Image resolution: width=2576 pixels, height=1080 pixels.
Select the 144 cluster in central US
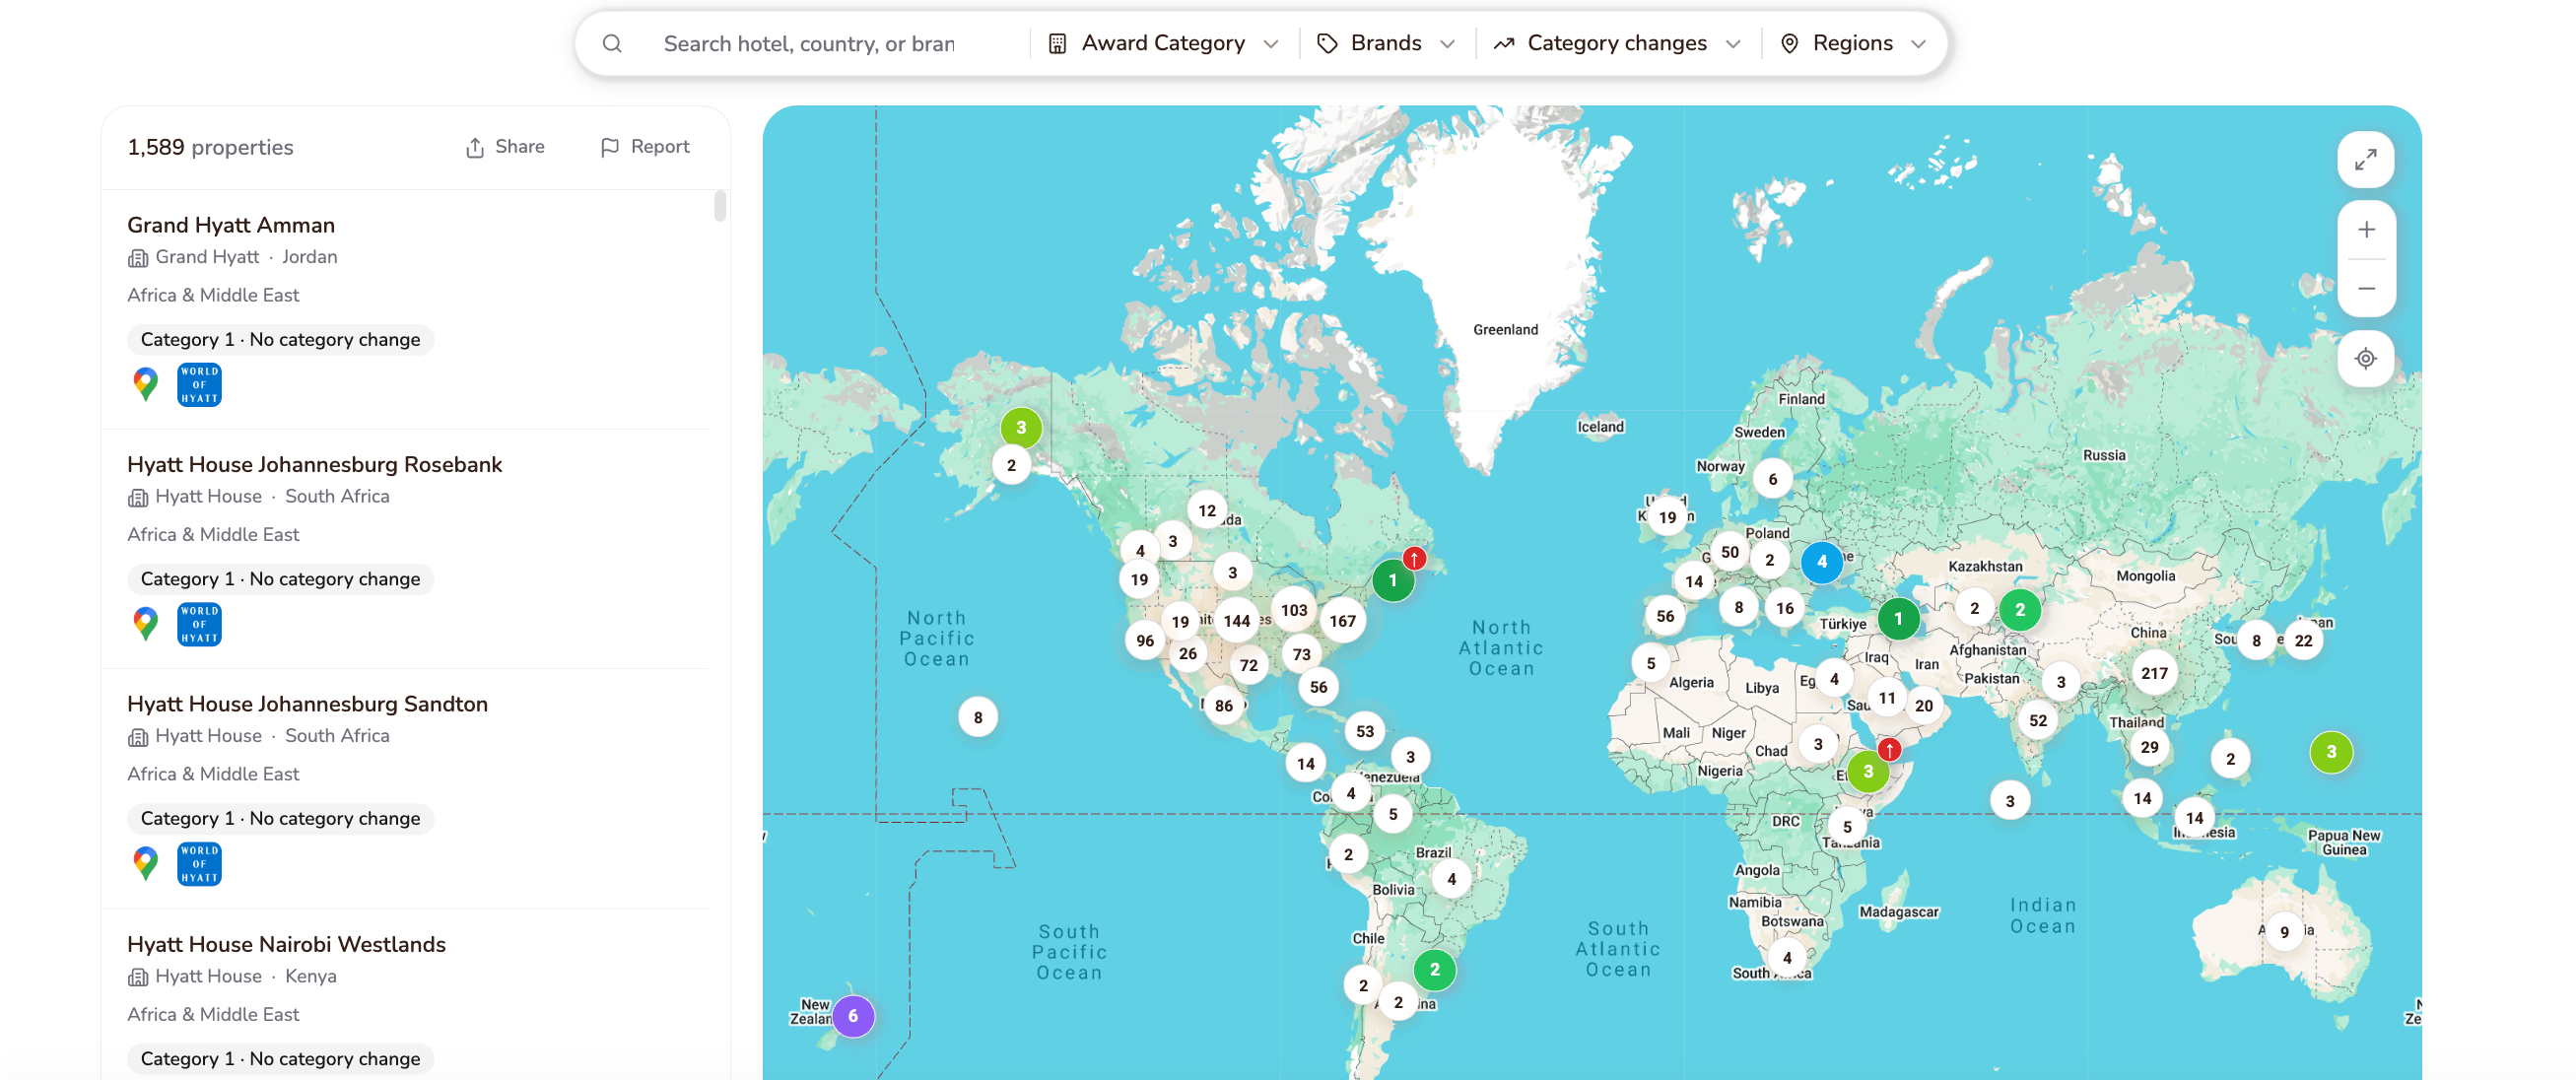[1237, 621]
